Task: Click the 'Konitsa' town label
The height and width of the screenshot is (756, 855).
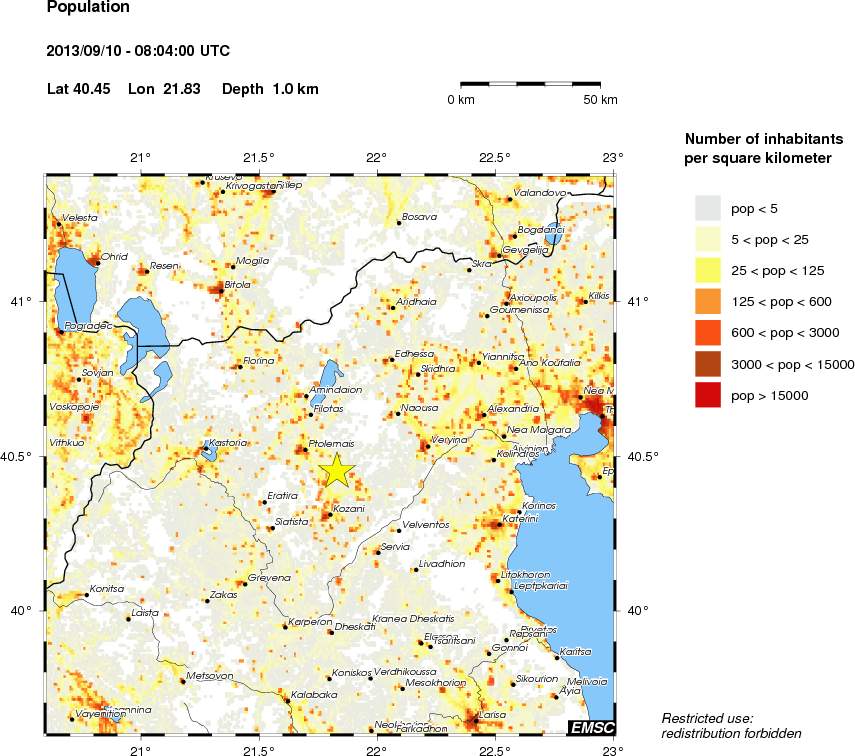Action: 107,589
